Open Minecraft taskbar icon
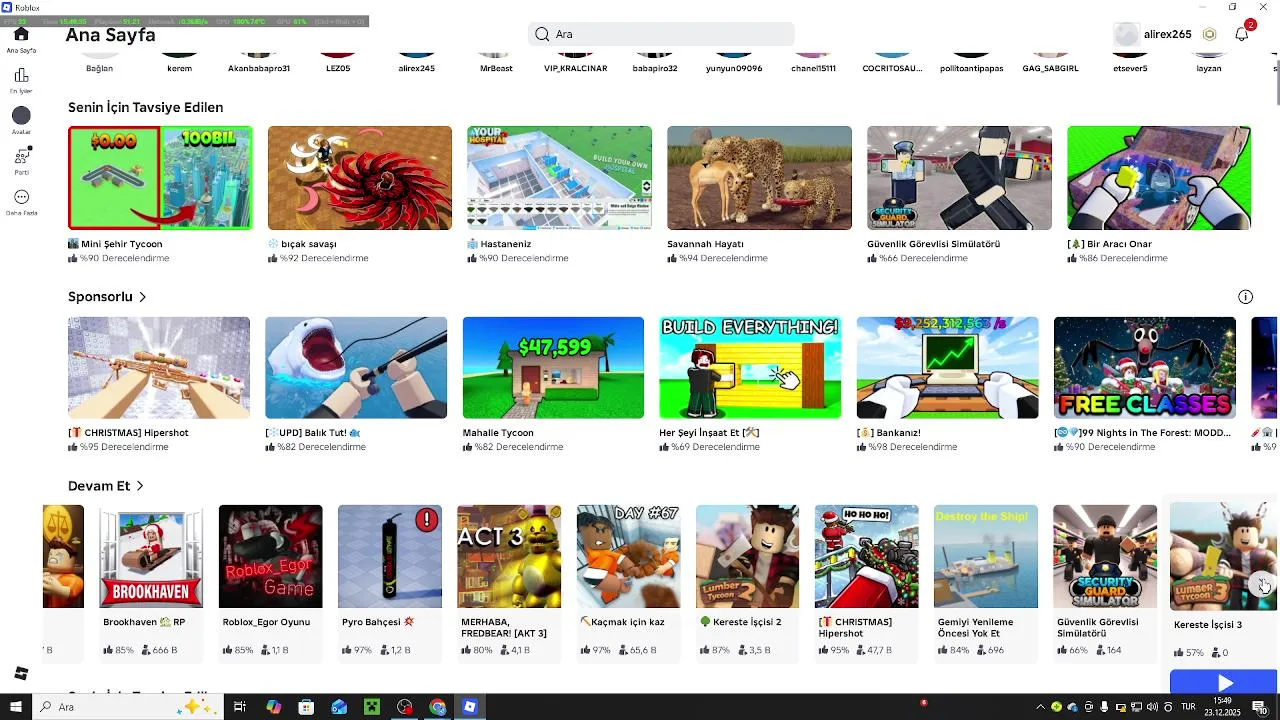 pyautogui.click(x=372, y=707)
